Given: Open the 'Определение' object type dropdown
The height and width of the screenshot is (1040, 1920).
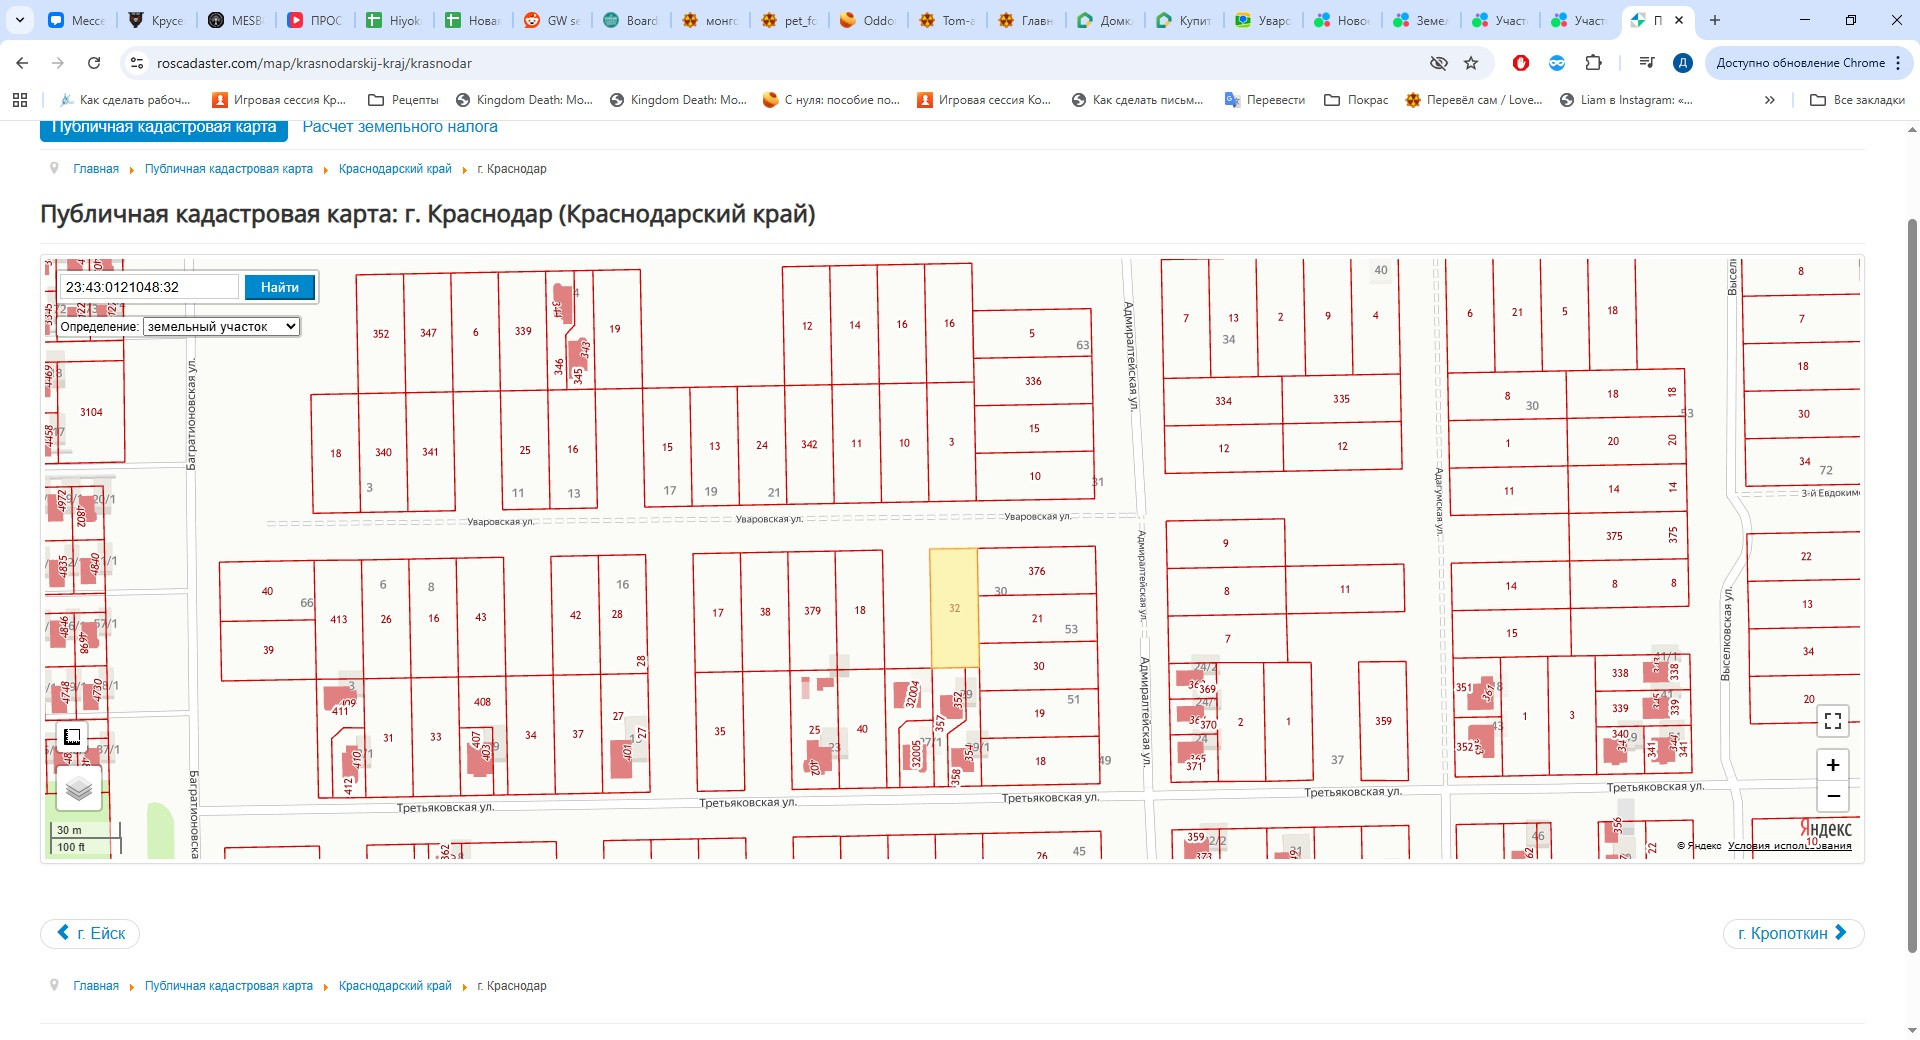Looking at the screenshot, I should tap(221, 327).
